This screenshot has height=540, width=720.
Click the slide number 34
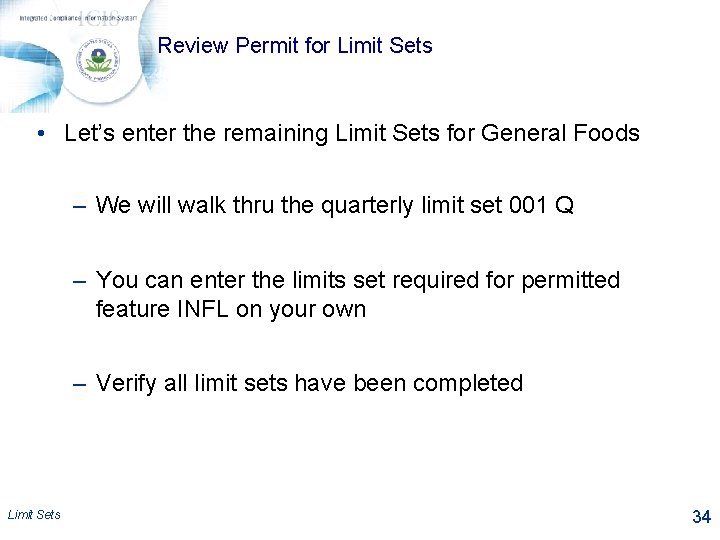[x=702, y=517]
